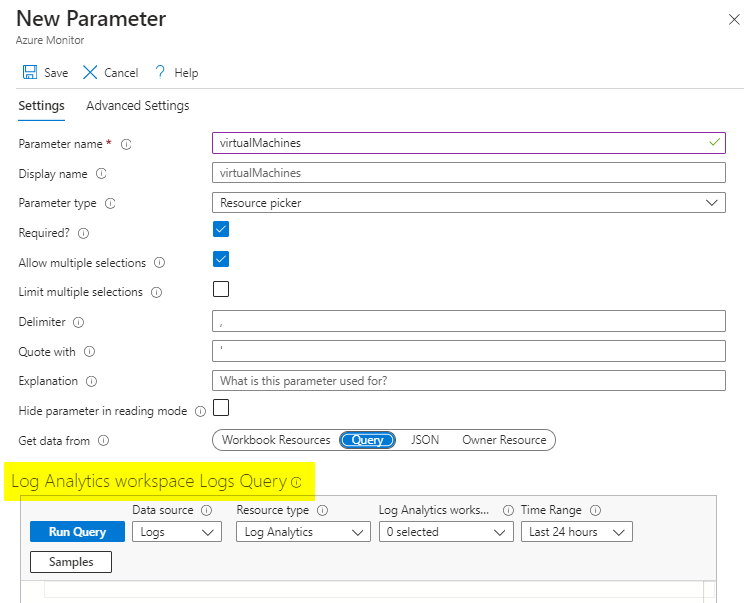Click the Save button label
This screenshot has height=603, width=744.
tap(56, 73)
